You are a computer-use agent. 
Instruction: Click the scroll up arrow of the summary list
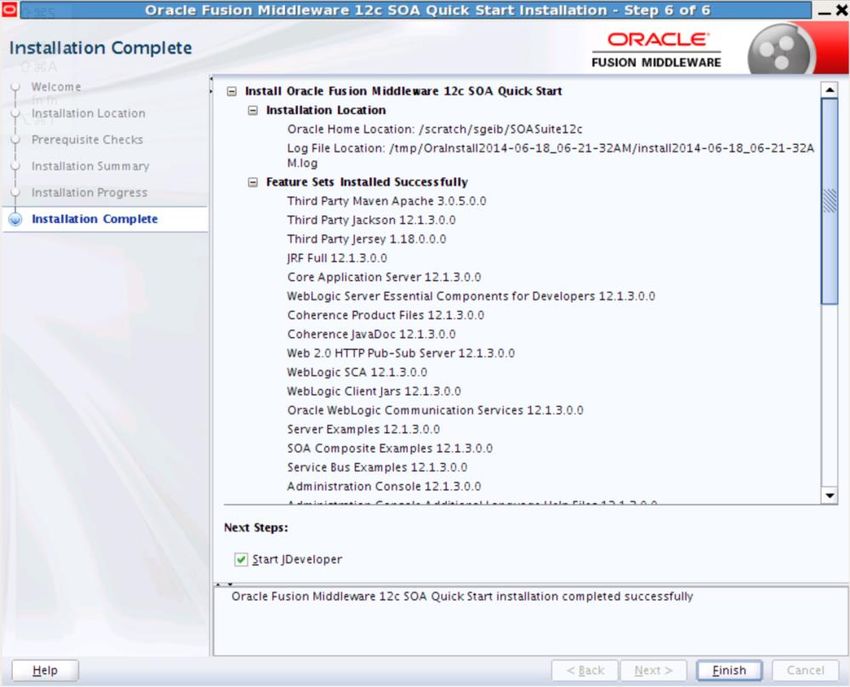pos(829,90)
